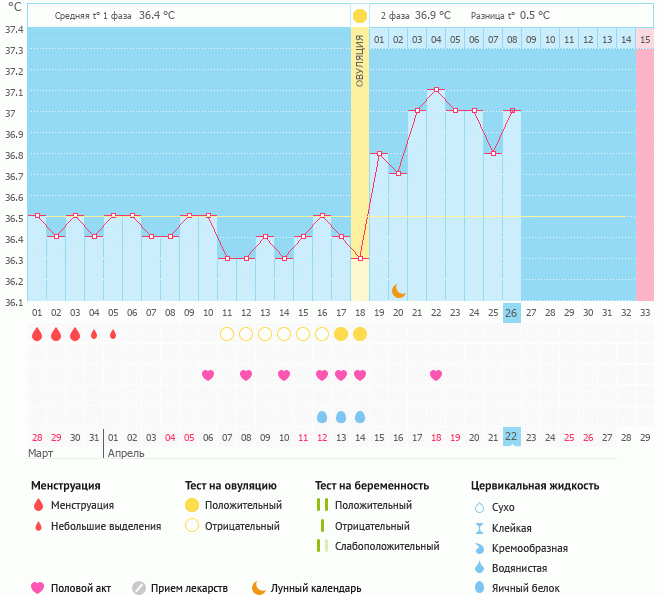Click the filled positive ovulation test on day 18

[360, 334]
